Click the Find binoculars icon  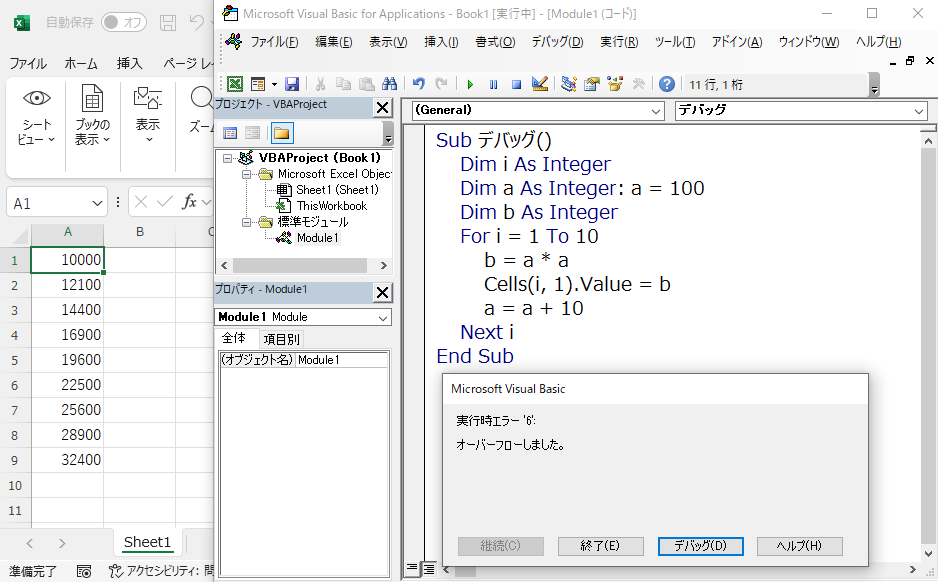pos(389,84)
